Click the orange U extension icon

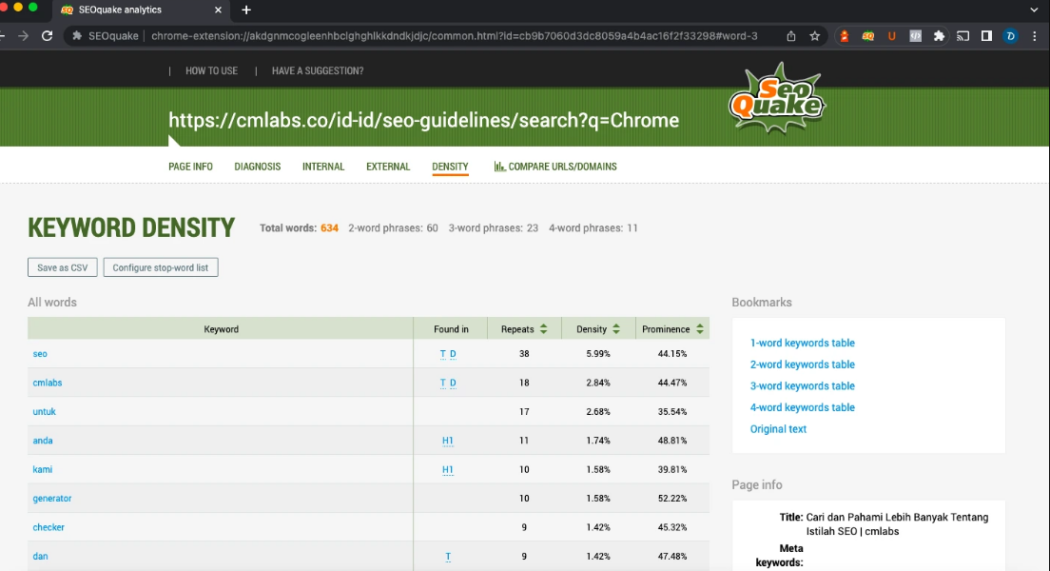[891, 36]
